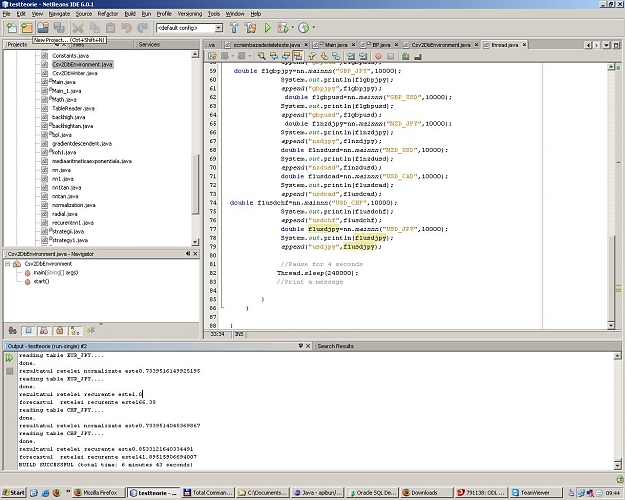Image resolution: width=625 pixels, height=500 pixels.
Task: Click the Last Edit editor toolbar icon
Action: 212,56
